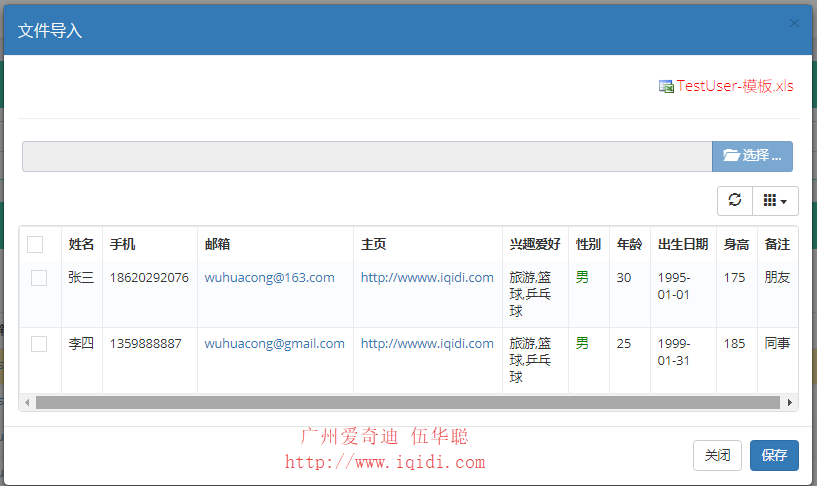
Task: Open wuhuacong@gmail.com email link
Action: tap(274, 343)
